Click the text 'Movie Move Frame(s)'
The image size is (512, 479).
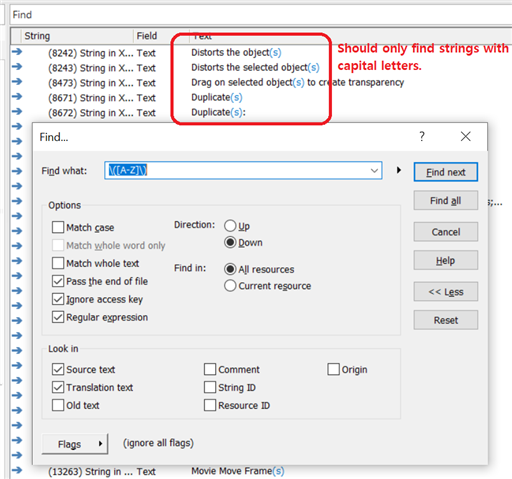coord(238,471)
